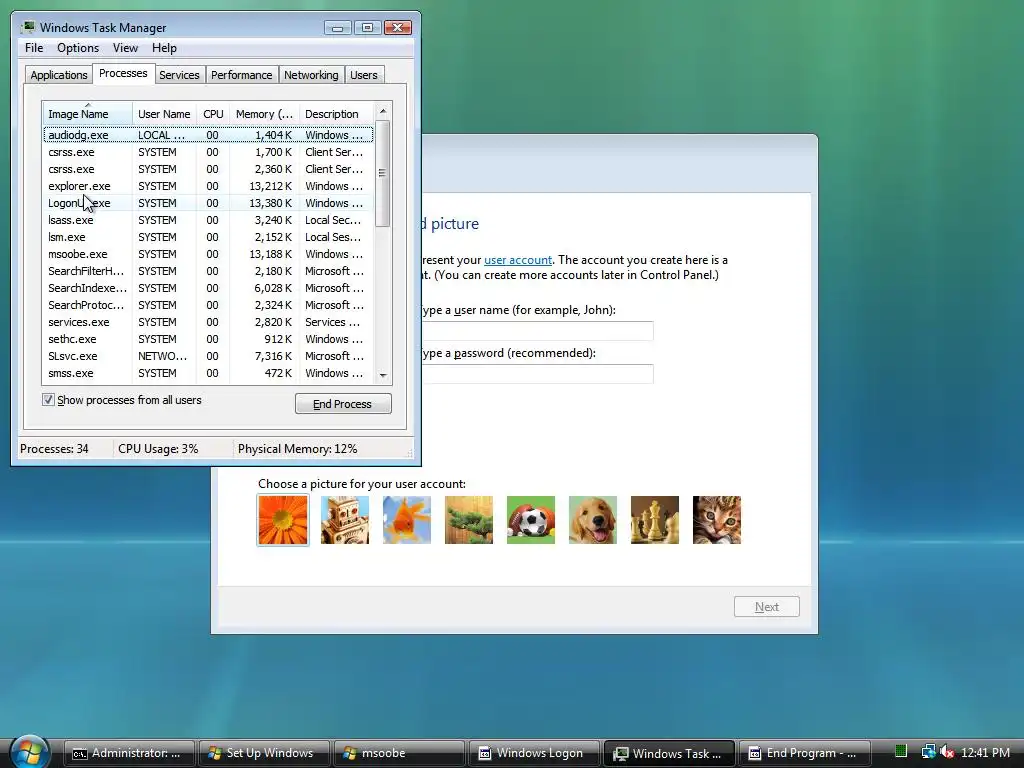Click the Processes tab

coord(123,73)
